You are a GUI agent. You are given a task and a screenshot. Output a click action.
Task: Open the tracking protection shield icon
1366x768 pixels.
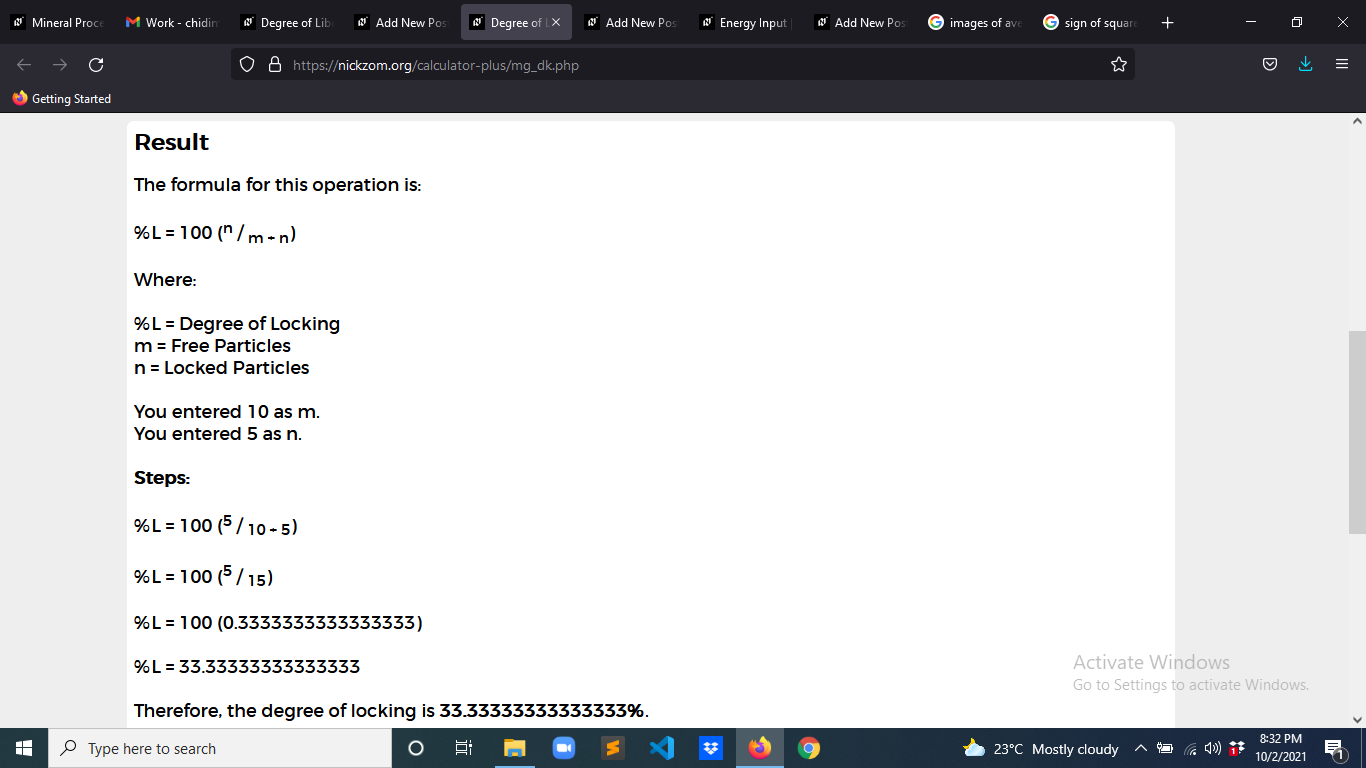[248, 65]
